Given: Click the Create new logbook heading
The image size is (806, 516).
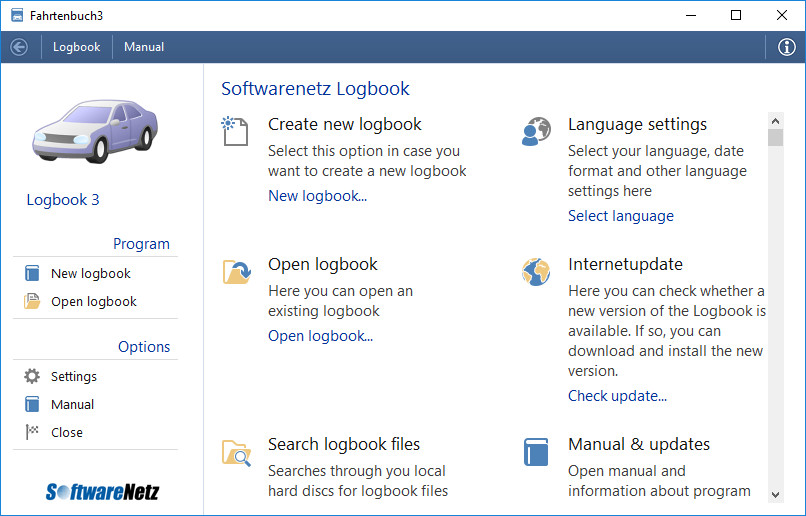Looking at the screenshot, I should click(x=344, y=124).
